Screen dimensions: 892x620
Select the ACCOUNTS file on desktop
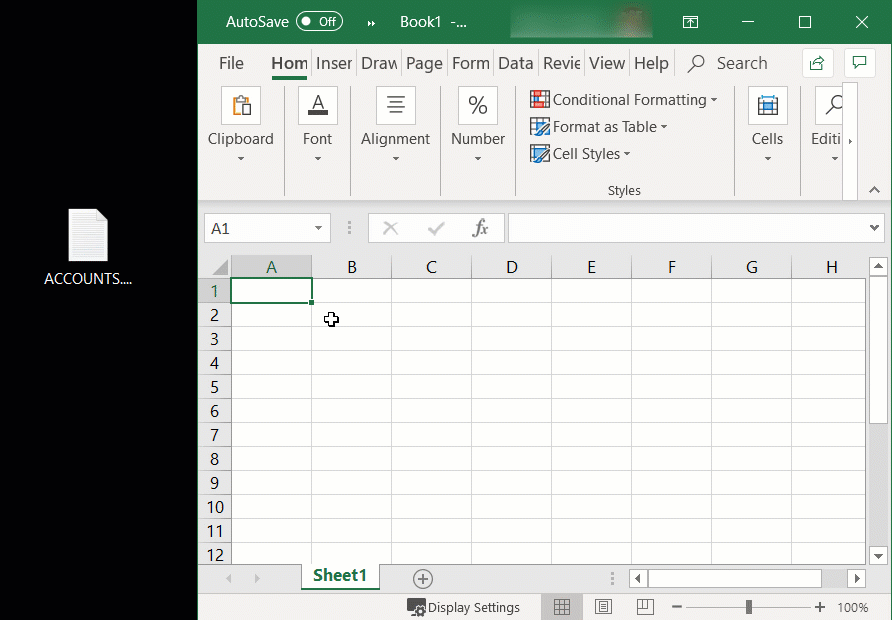pyautogui.click(x=88, y=247)
